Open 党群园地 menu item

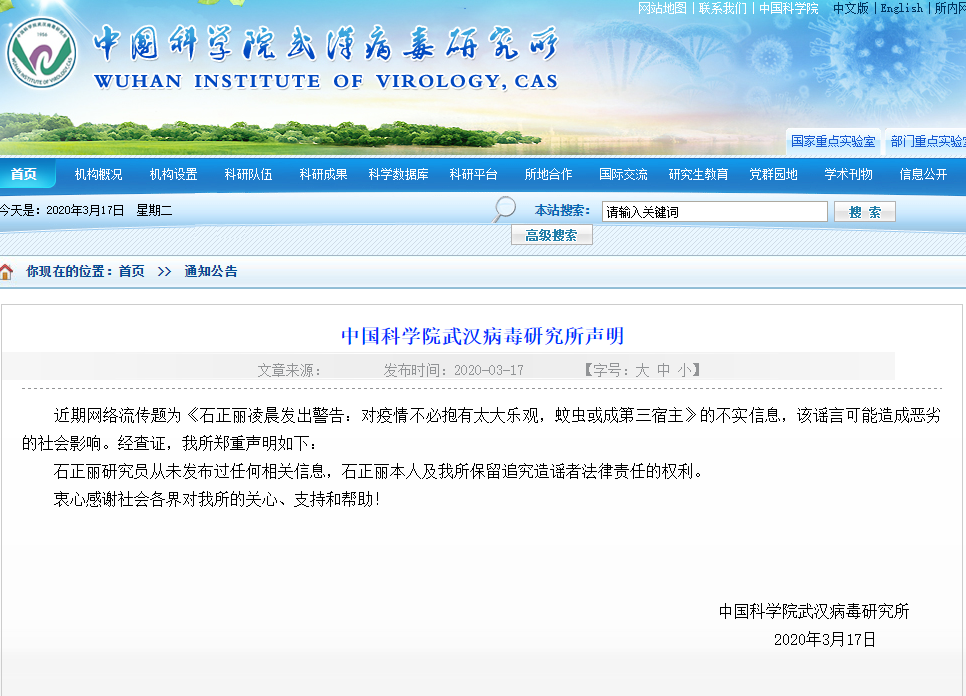[x=773, y=174]
